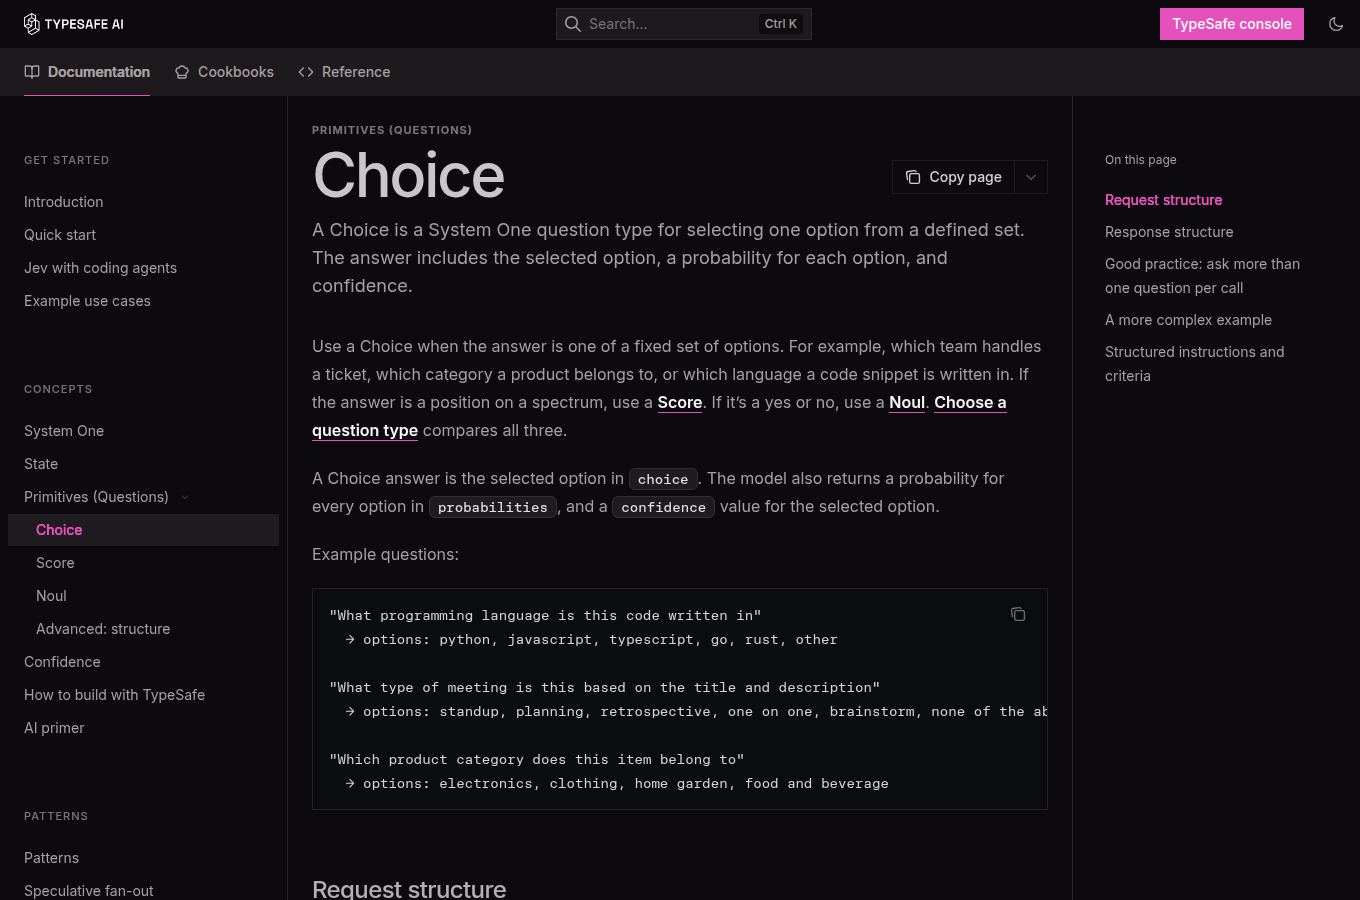
Task: Open Speculative fan-out in sidebar
Action: click(x=89, y=890)
